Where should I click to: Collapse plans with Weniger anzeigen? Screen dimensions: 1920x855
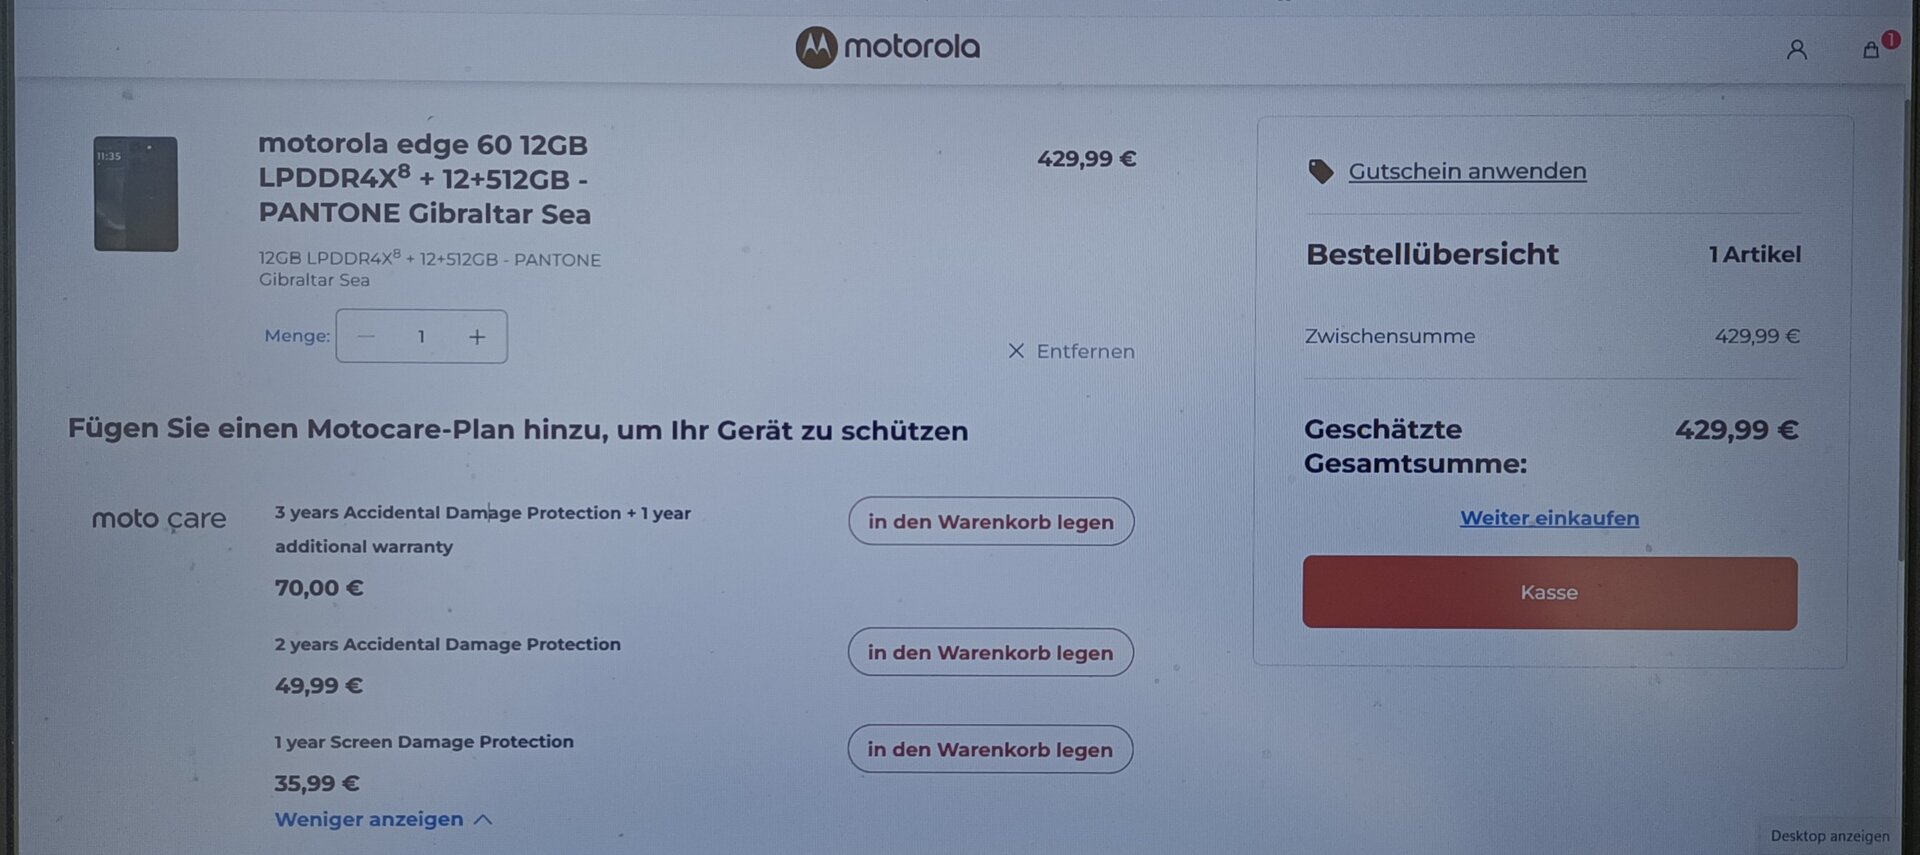tap(369, 819)
